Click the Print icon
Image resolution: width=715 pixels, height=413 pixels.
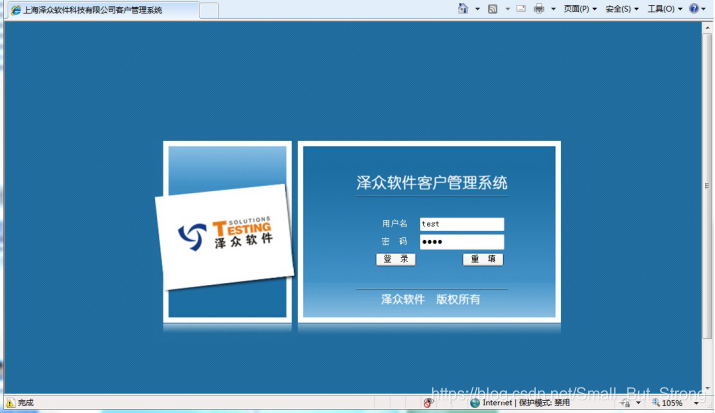pyautogui.click(x=539, y=8)
